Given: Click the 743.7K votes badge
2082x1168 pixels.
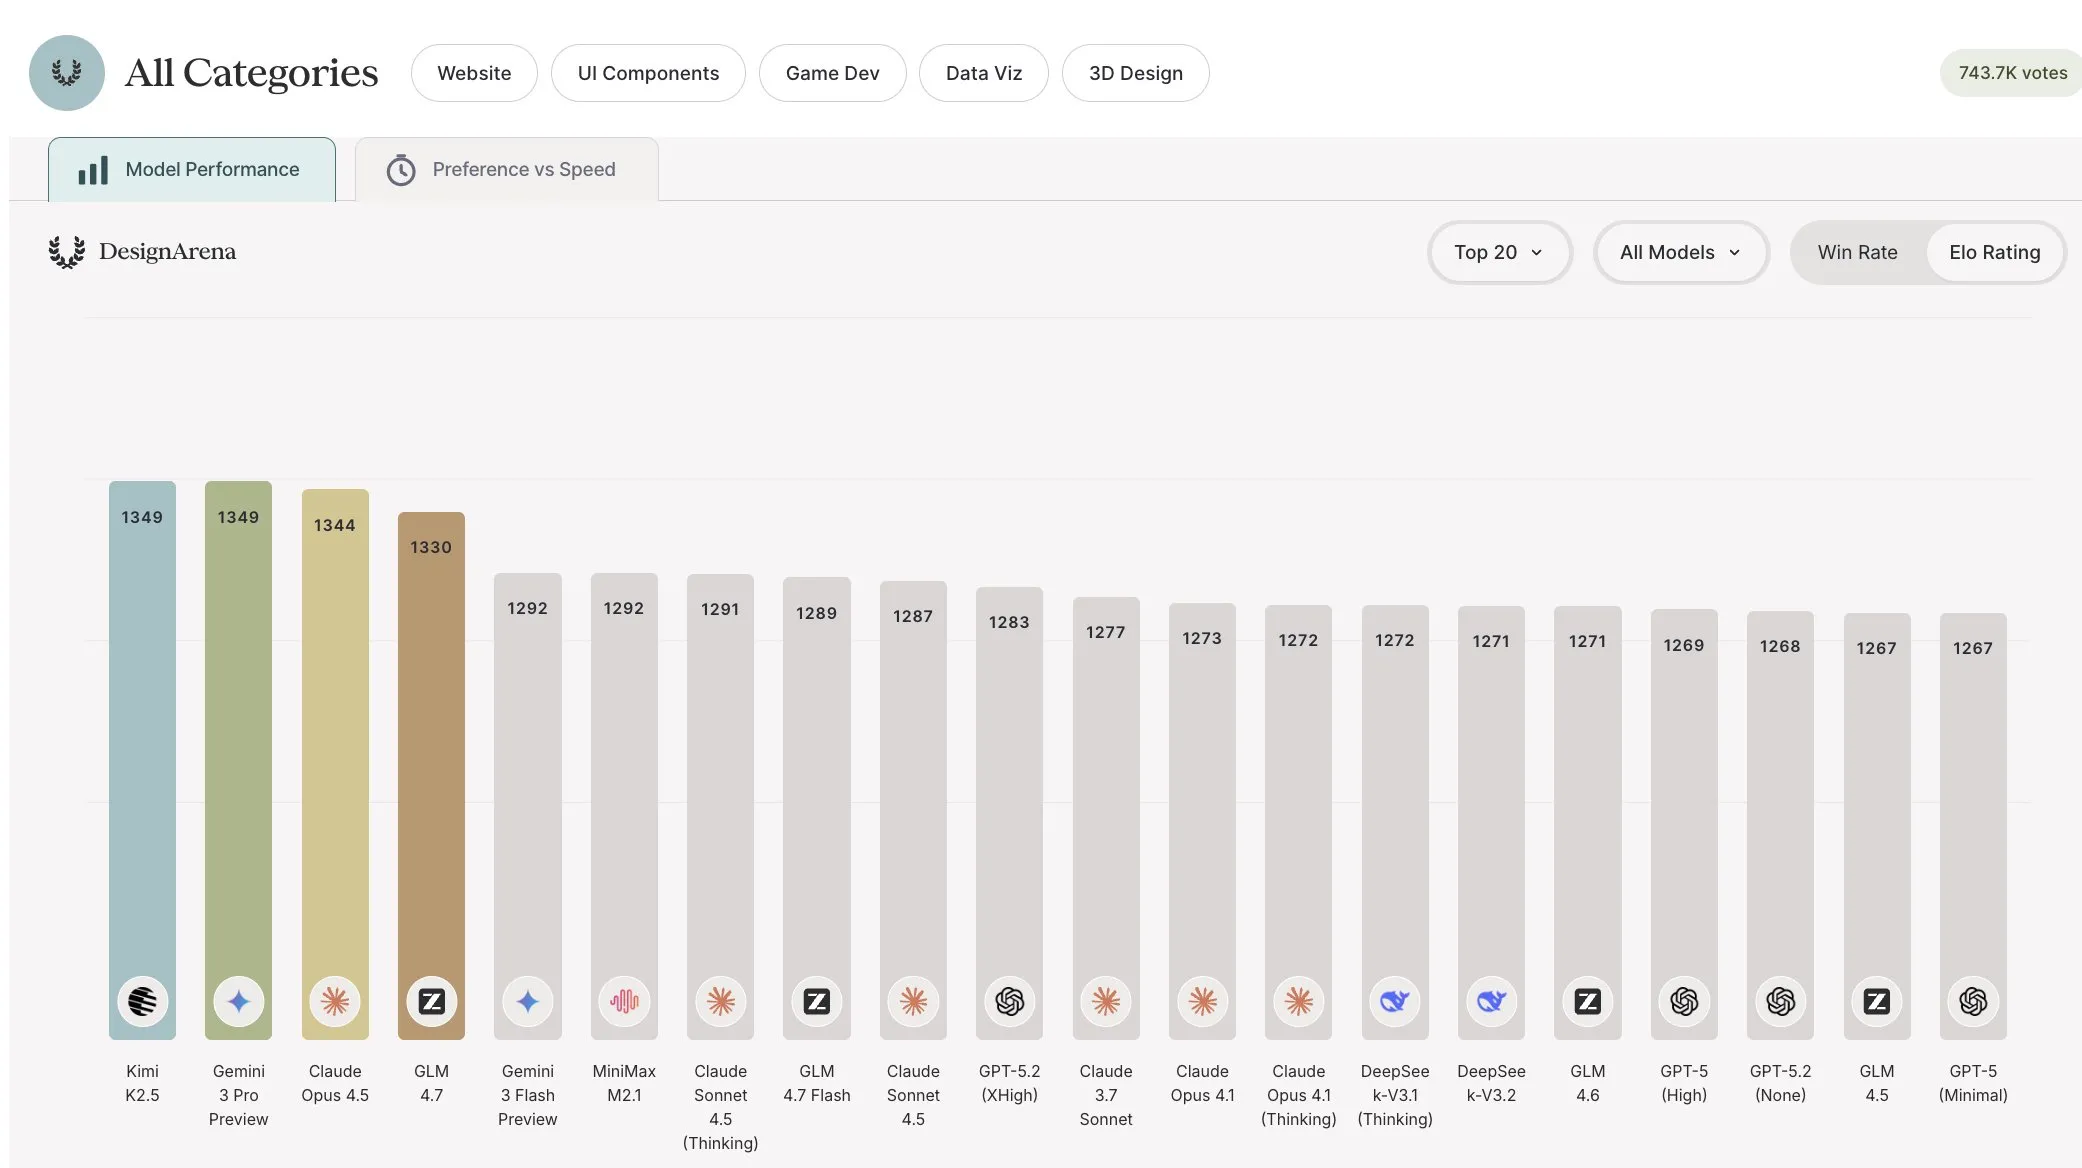Looking at the screenshot, I should click(x=2011, y=72).
